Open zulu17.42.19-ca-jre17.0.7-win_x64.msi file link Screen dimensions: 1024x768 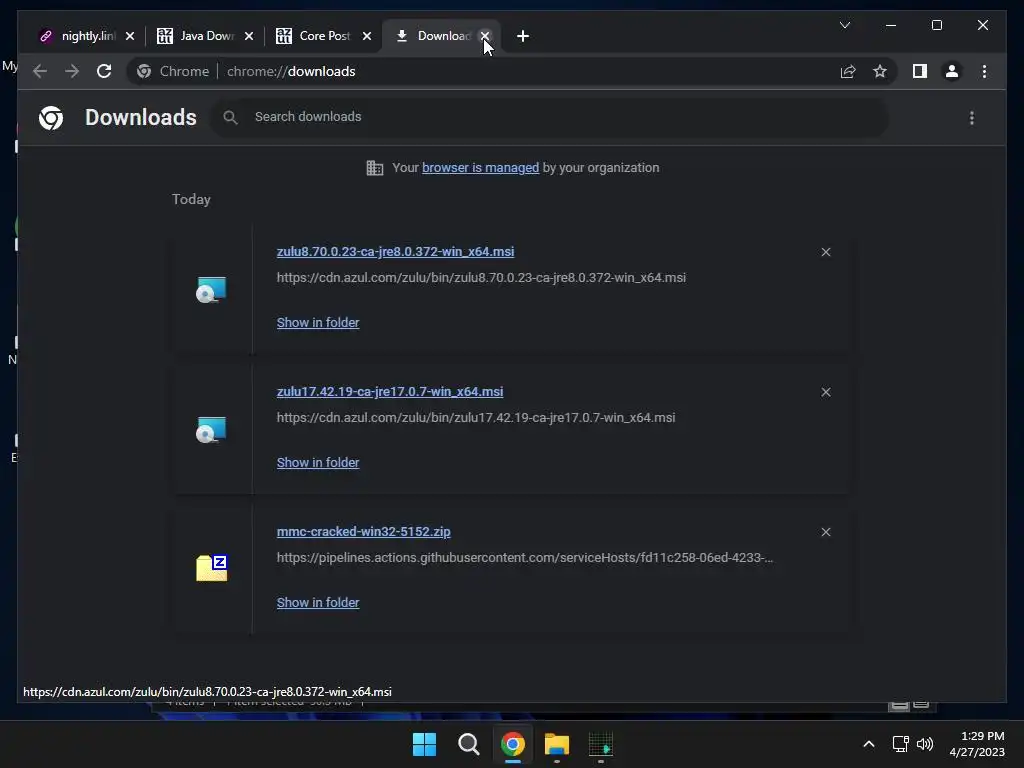390,391
